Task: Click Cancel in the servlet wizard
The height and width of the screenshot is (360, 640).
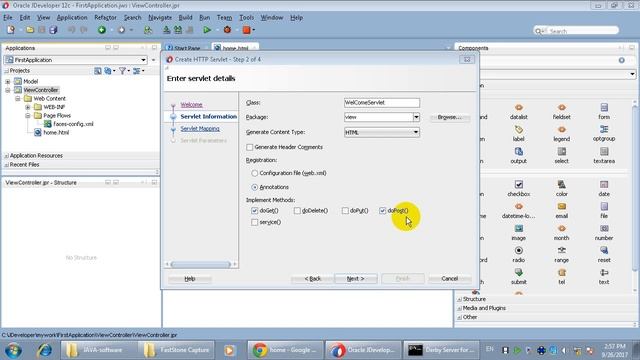Action: coord(450,279)
